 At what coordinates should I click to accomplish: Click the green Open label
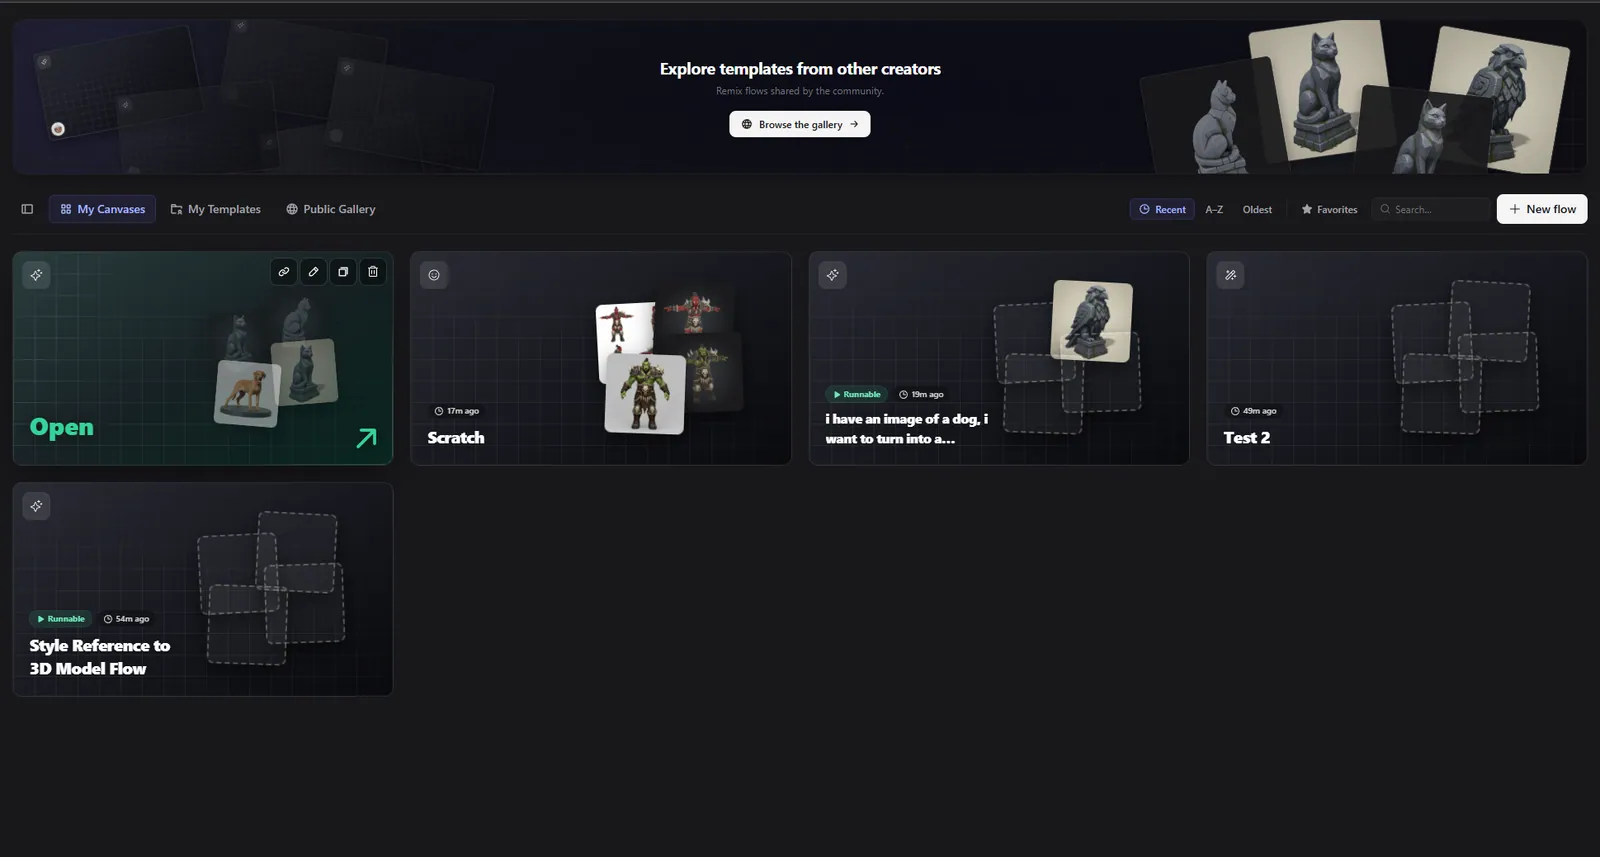point(62,427)
